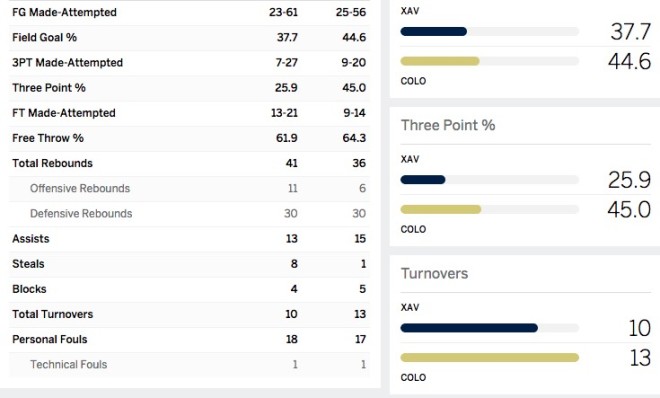Click the Three Point % card heading
Image resolution: width=660 pixels, height=398 pixels.
pos(448,125)
